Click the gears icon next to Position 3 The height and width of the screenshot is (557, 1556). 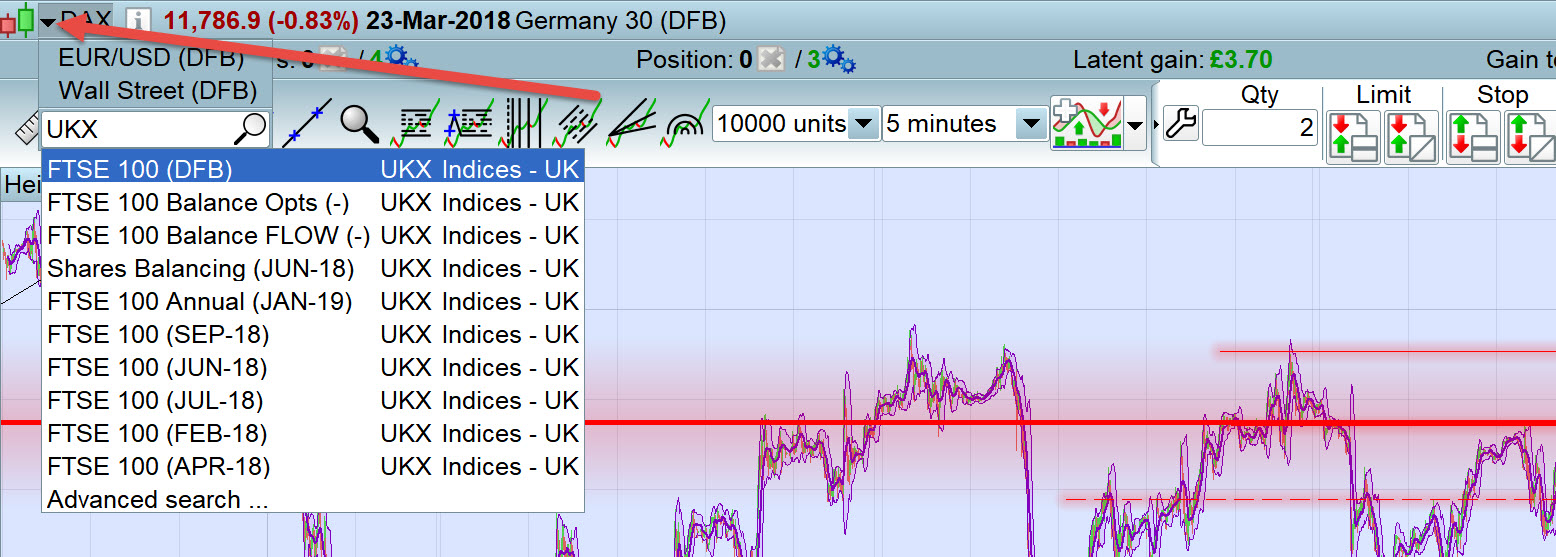click(838, 59)
